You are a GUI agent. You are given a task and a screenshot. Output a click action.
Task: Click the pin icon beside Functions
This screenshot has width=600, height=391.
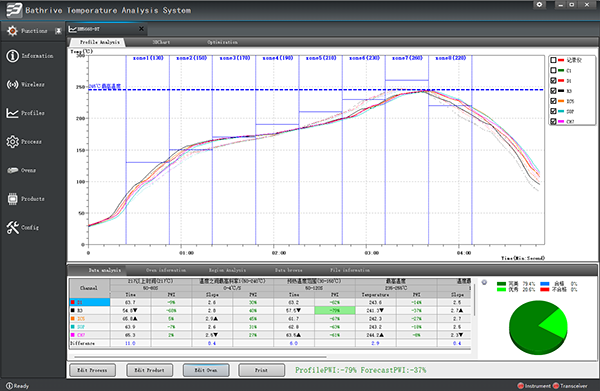coord(58,31)
